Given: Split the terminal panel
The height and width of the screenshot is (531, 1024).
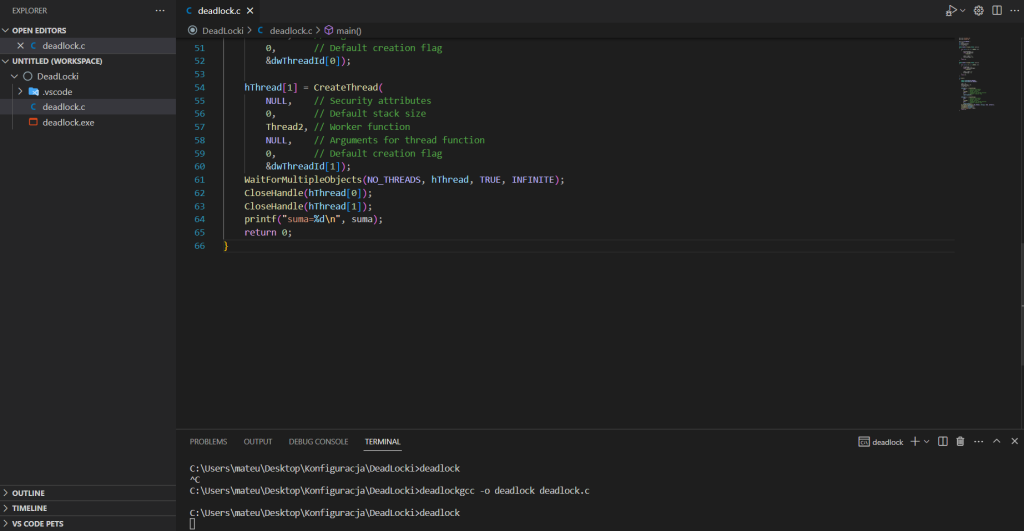Looking at the screenshot, I should (x=943, y=441).
